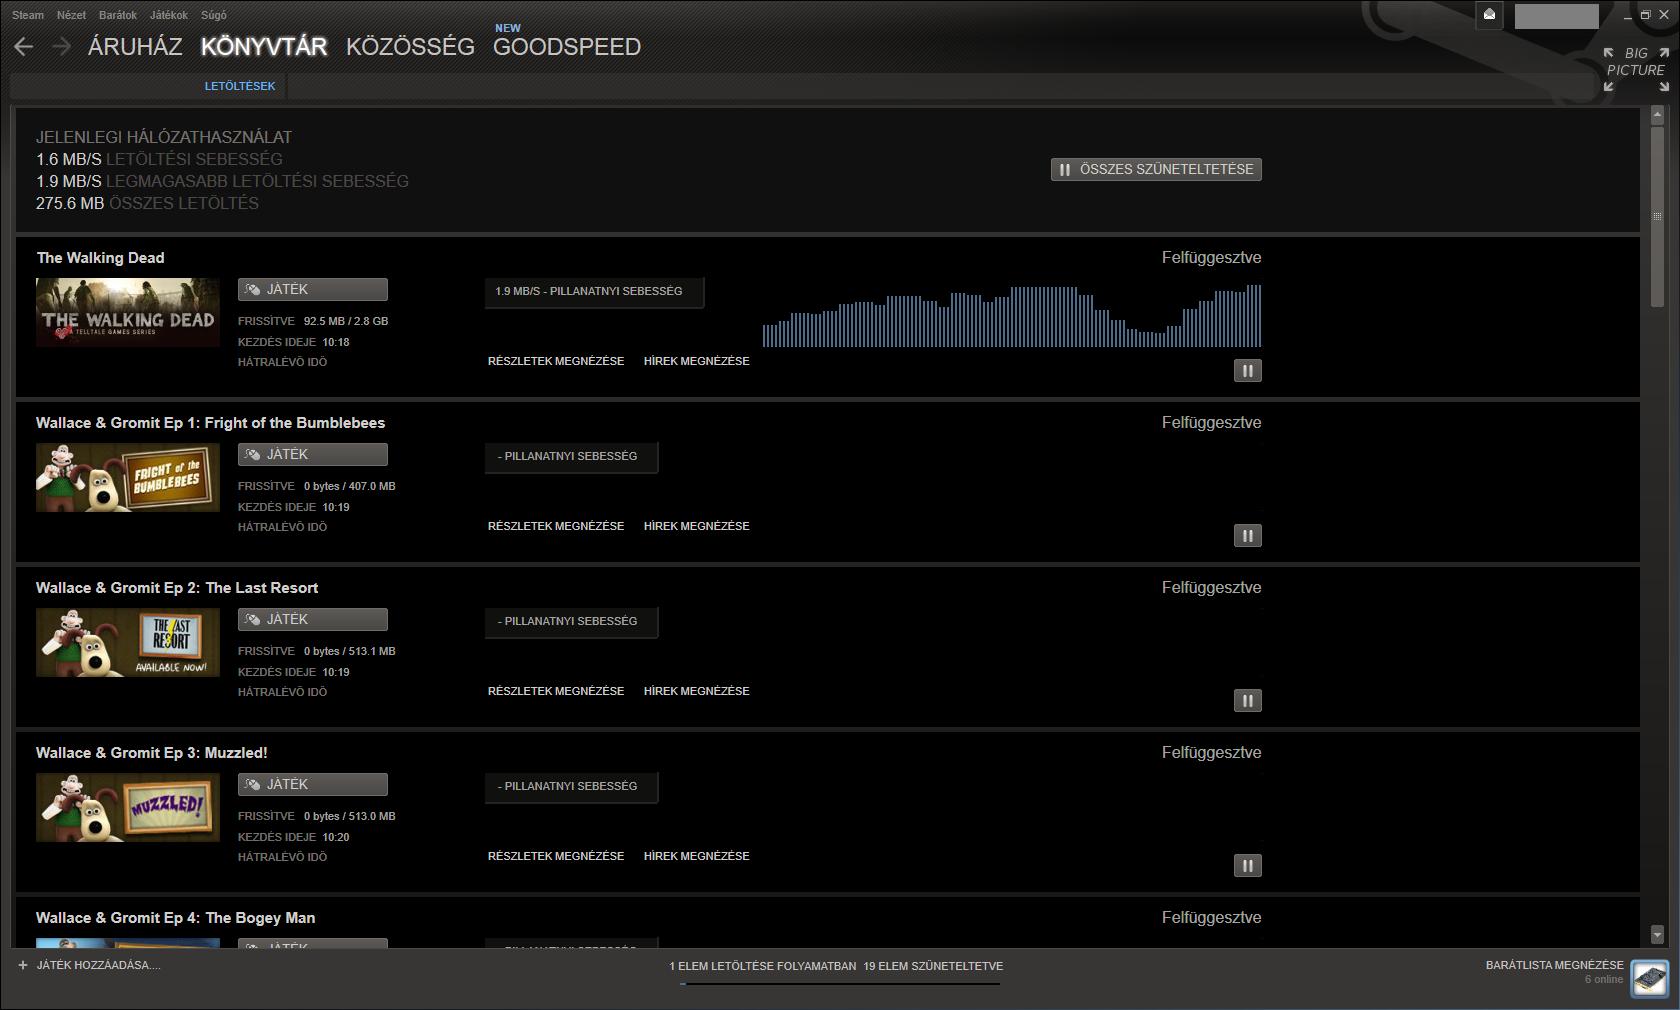Click Wallace & Gromit Ep 1 title
Screen dimensions: 1680x1010
[x=210, y=423]
